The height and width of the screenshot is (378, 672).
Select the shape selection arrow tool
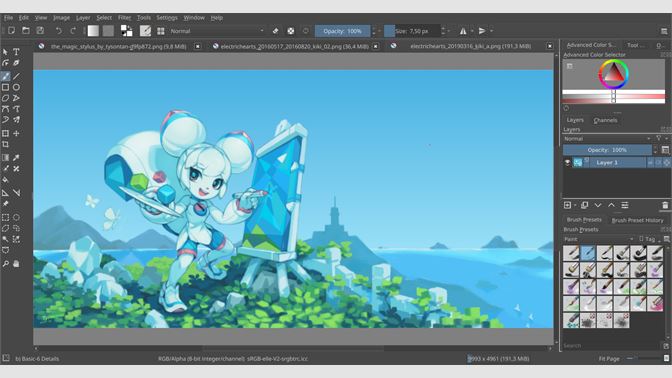(5, 52)
